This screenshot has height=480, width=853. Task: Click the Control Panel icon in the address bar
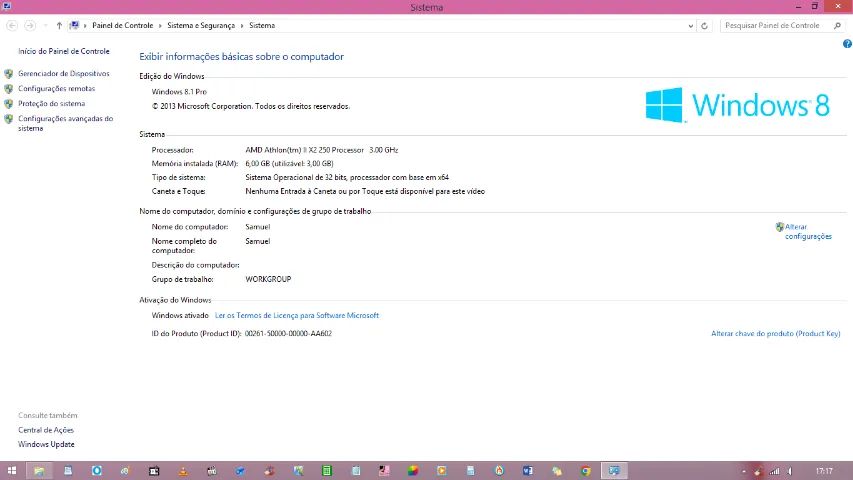point(75,26)
